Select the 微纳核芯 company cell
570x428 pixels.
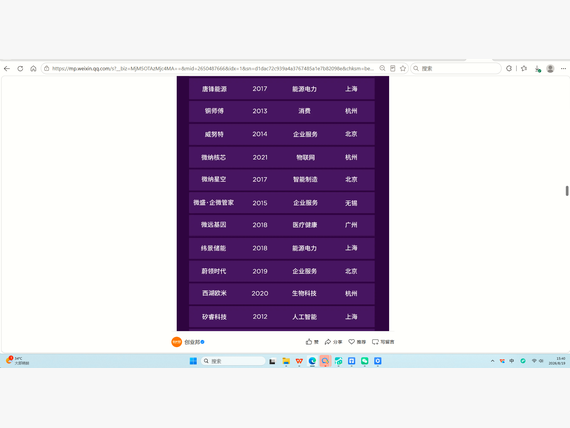click(x=214, y=157)
